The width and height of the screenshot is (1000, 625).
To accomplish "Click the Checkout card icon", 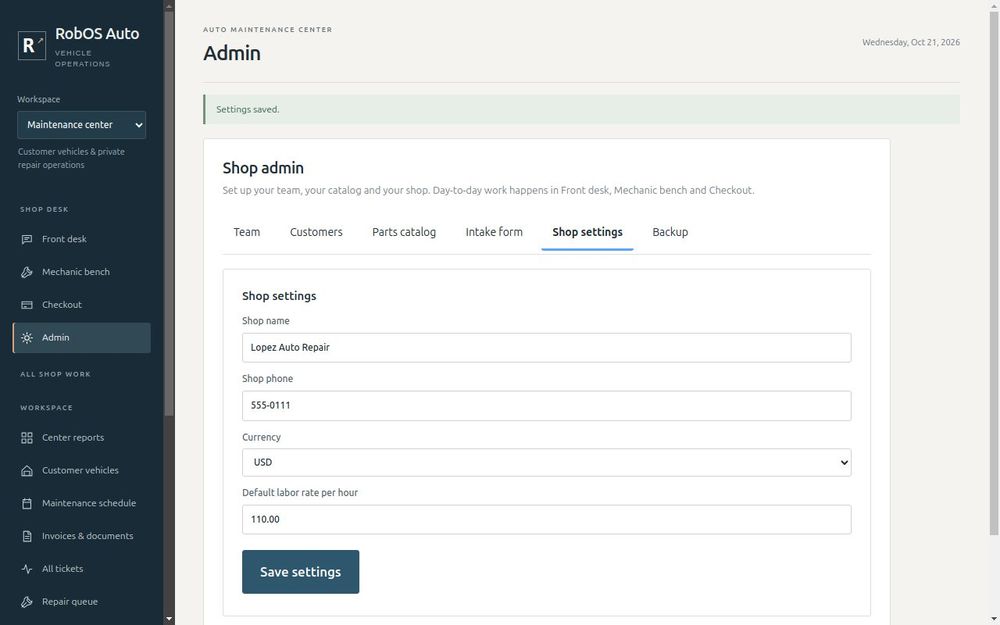I will [27, 305].
